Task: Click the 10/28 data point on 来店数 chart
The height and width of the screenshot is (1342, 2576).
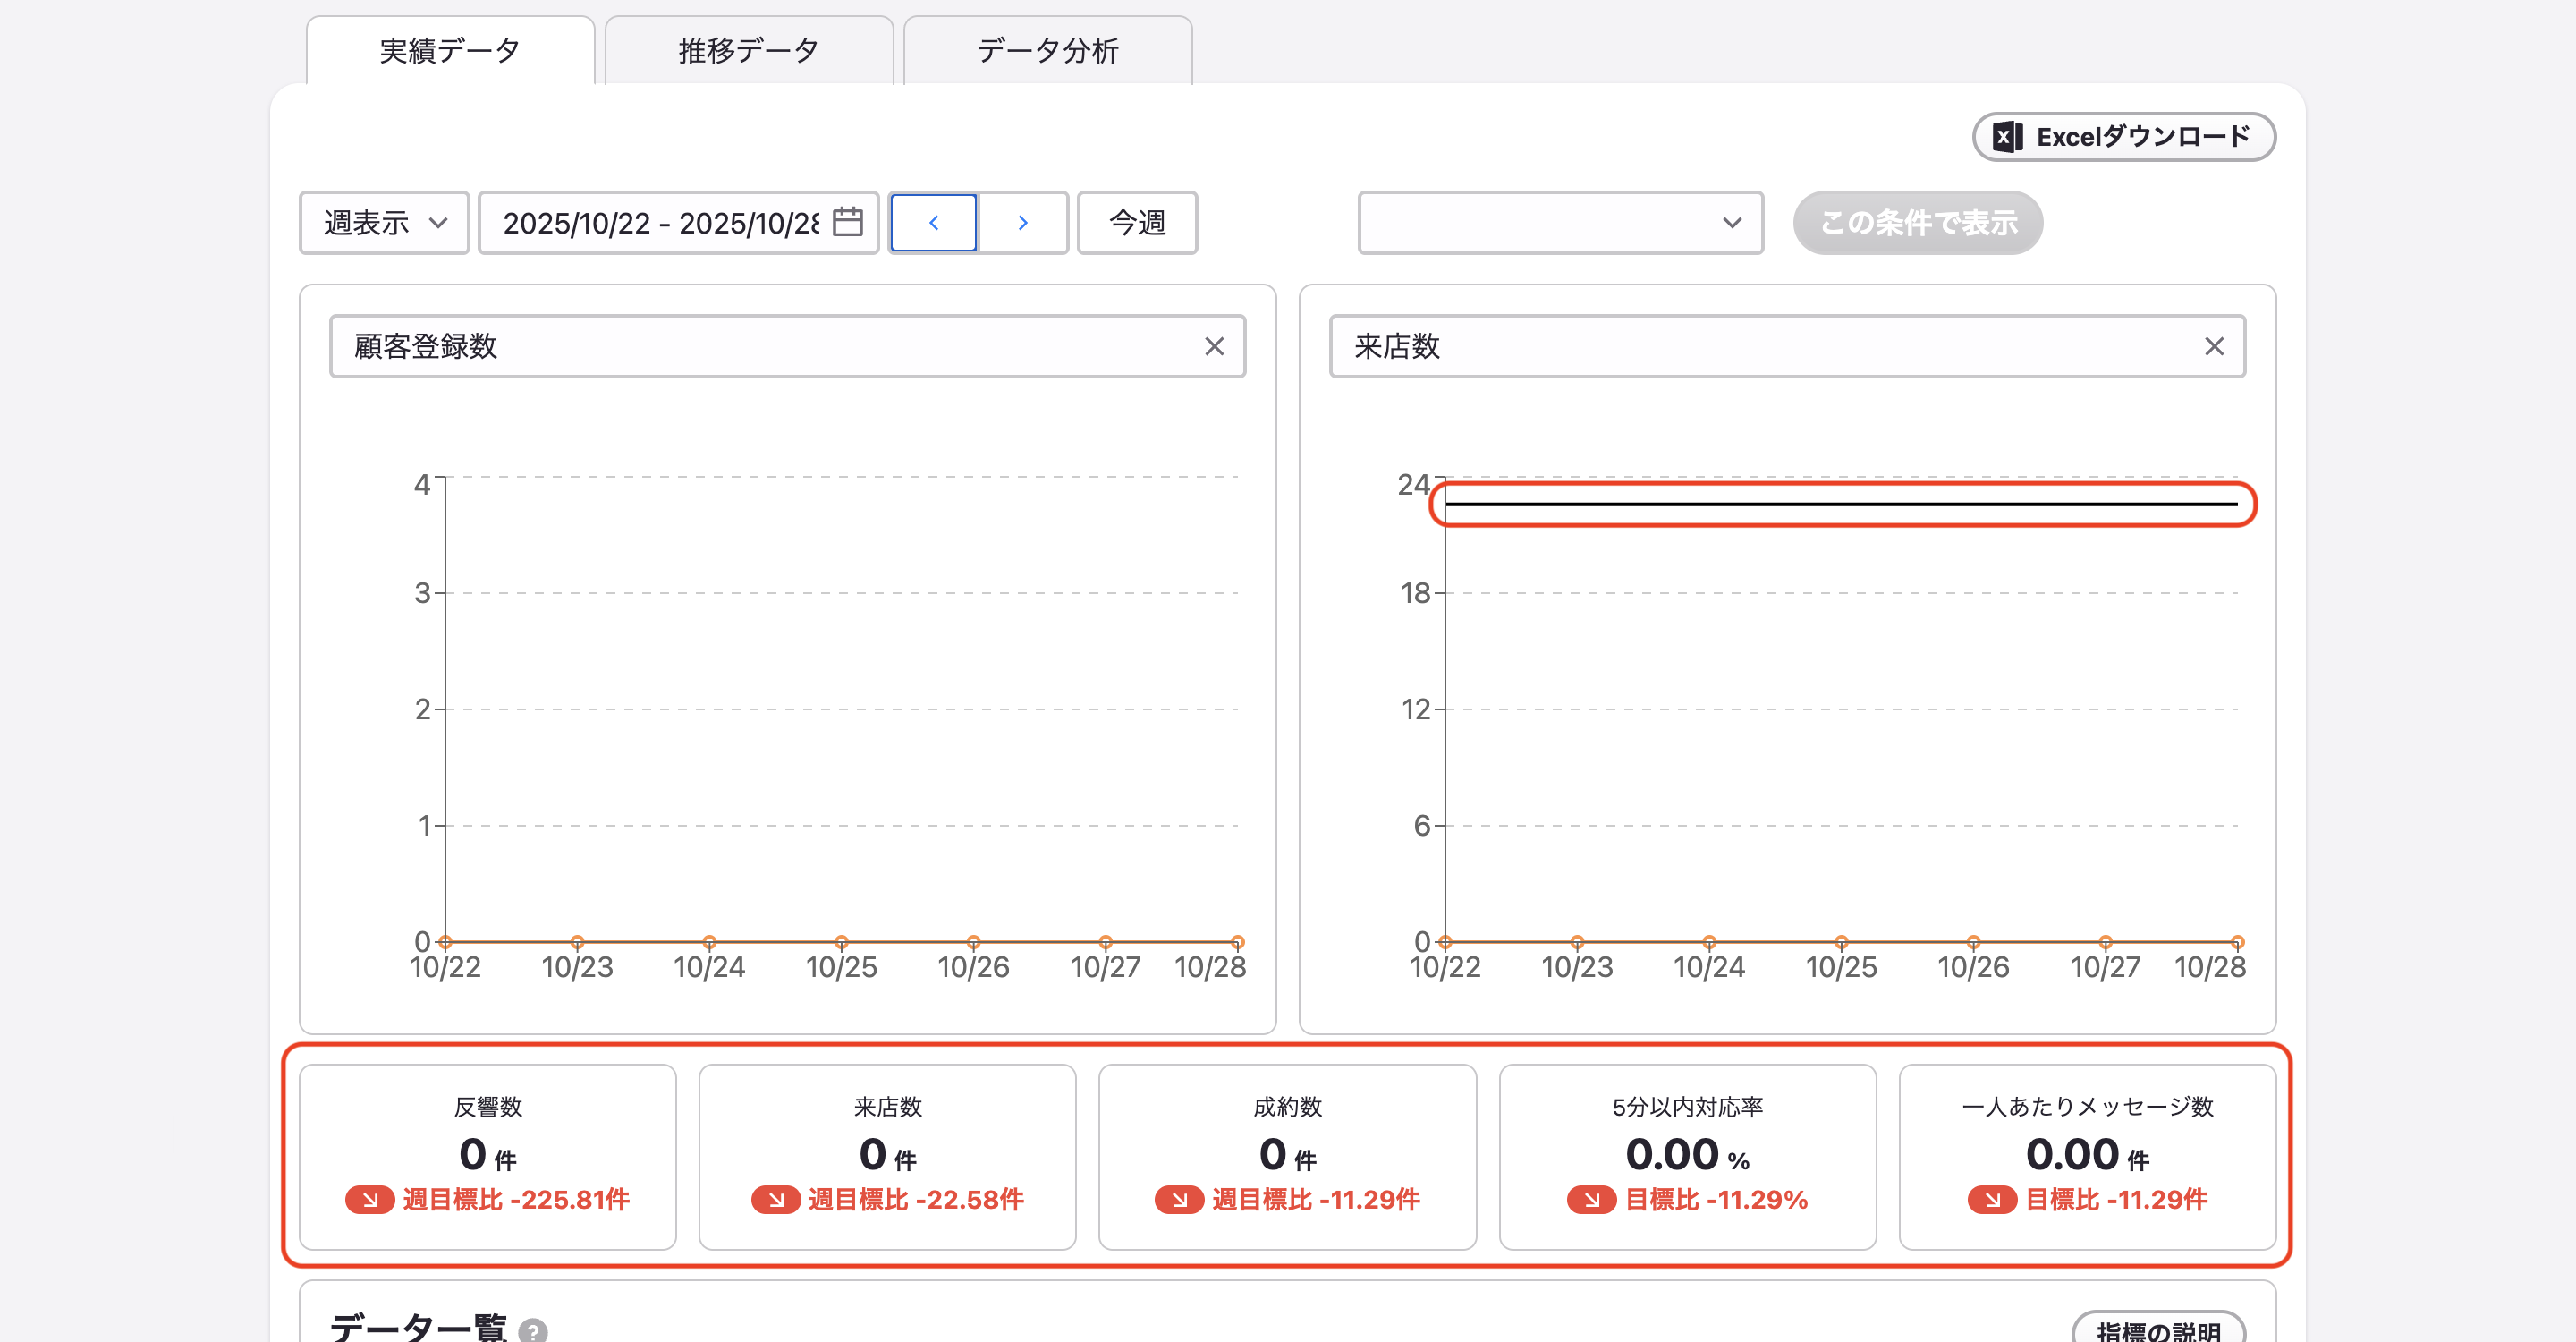Action: (2237, 942)
